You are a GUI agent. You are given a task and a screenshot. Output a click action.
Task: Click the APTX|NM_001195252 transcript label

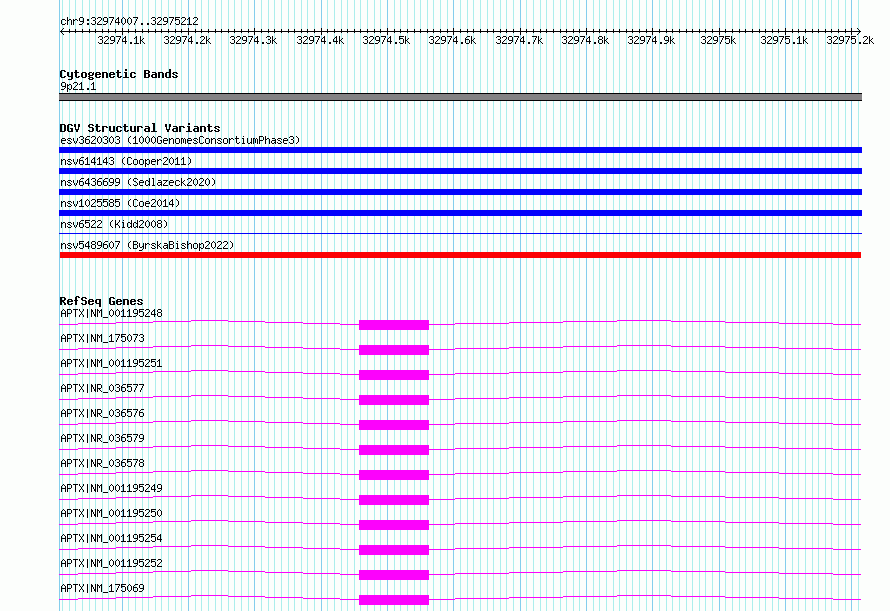click(x=111, y=563)
